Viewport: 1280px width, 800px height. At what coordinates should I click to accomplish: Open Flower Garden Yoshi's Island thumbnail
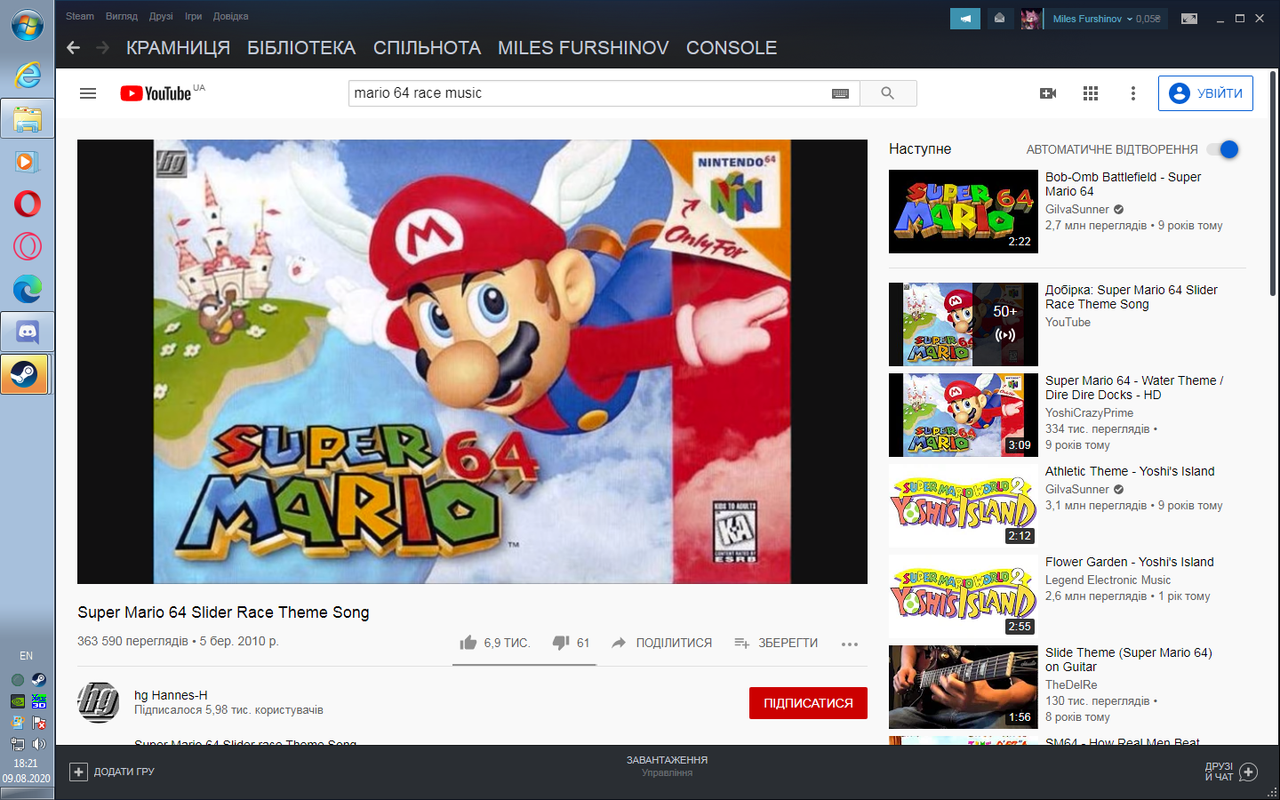tap(963, 597)
